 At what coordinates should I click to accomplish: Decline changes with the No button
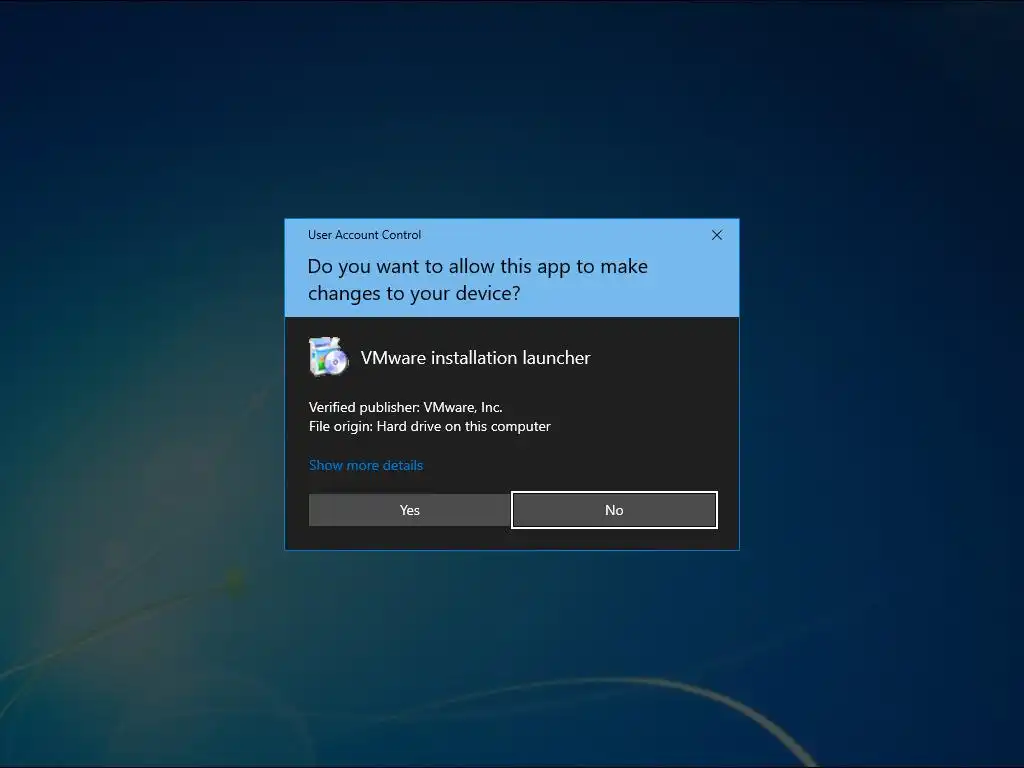tap(614, 510)
